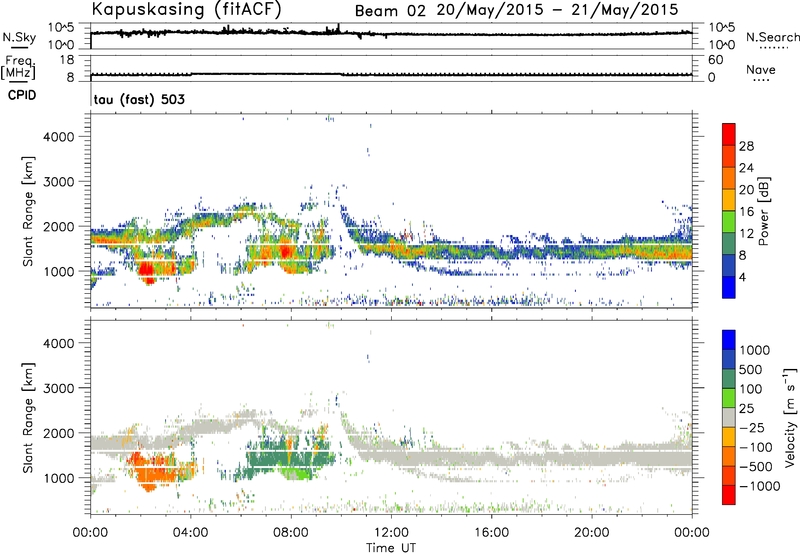Screen dimensions: 800x554
Task: Click the '4' label on Power color bar
Action: coord(743,277)
